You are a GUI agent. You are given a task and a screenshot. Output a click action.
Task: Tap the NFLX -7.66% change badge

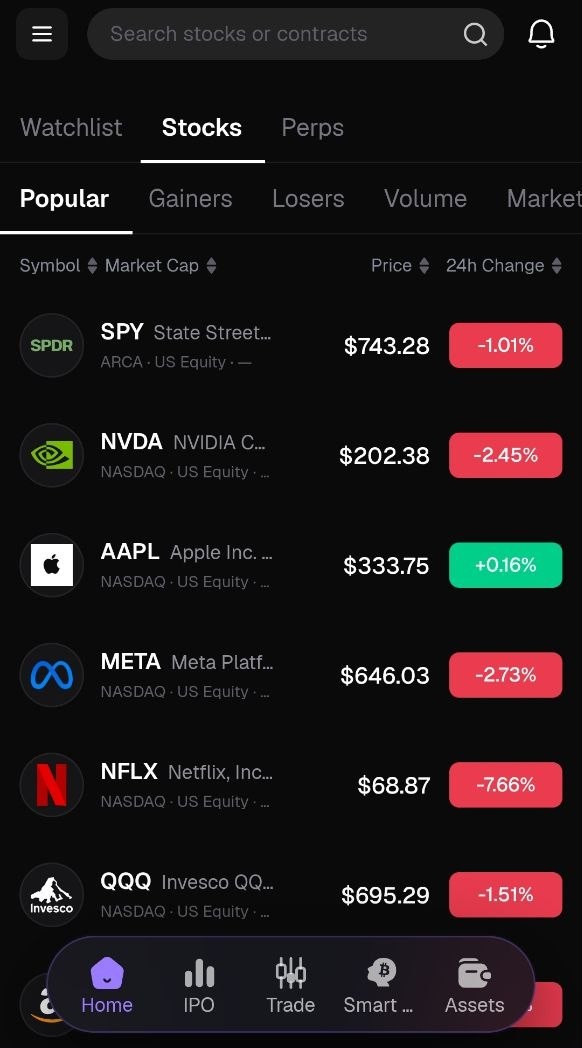[506, 785]
